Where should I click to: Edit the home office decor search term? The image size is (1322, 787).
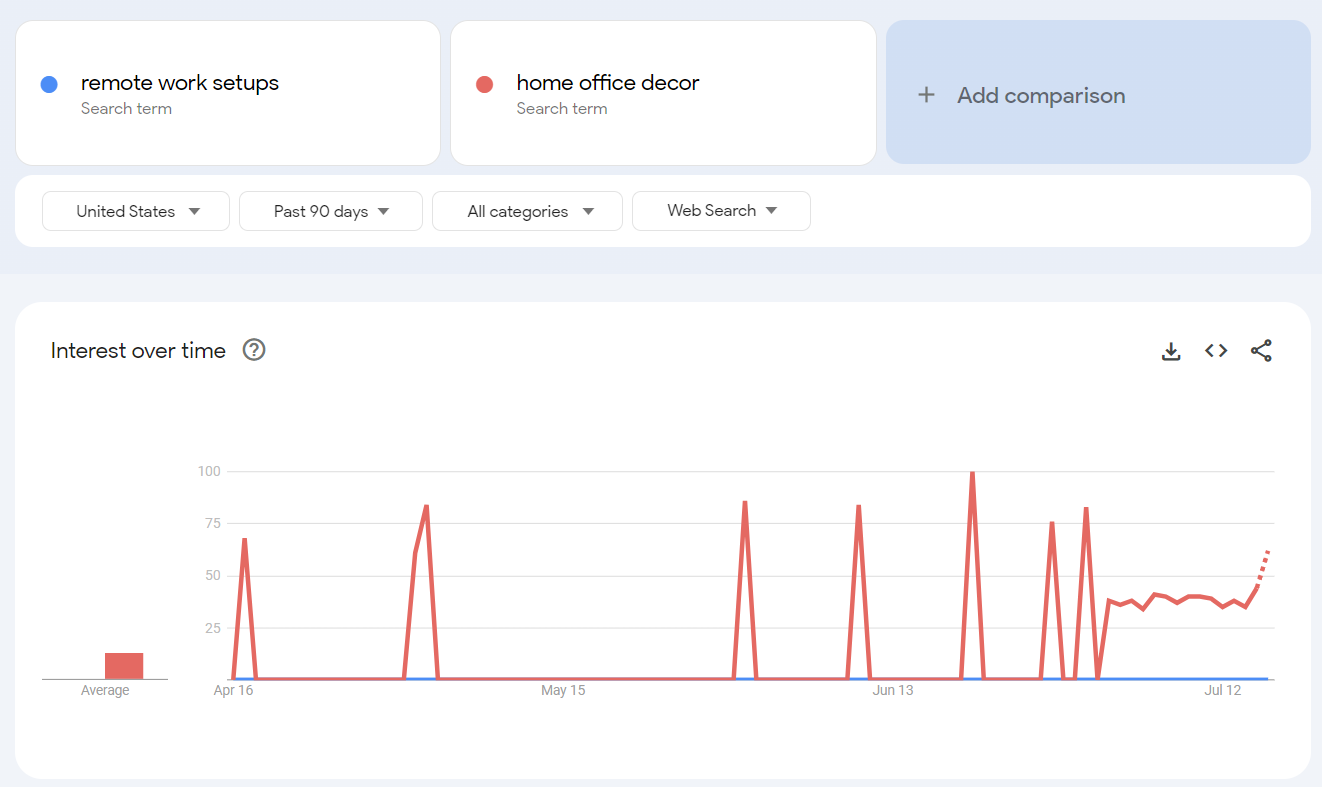point(663,93)
